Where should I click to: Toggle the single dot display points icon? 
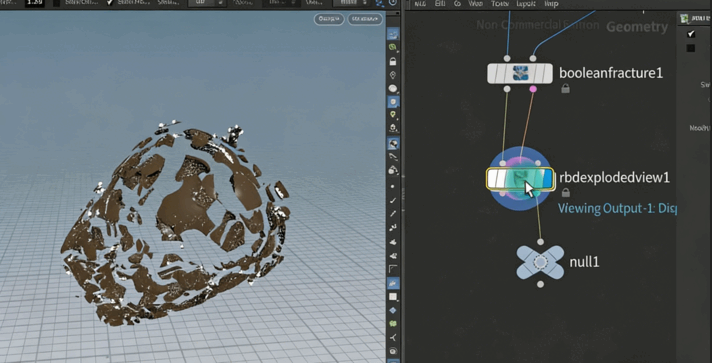tap(392, 186)
